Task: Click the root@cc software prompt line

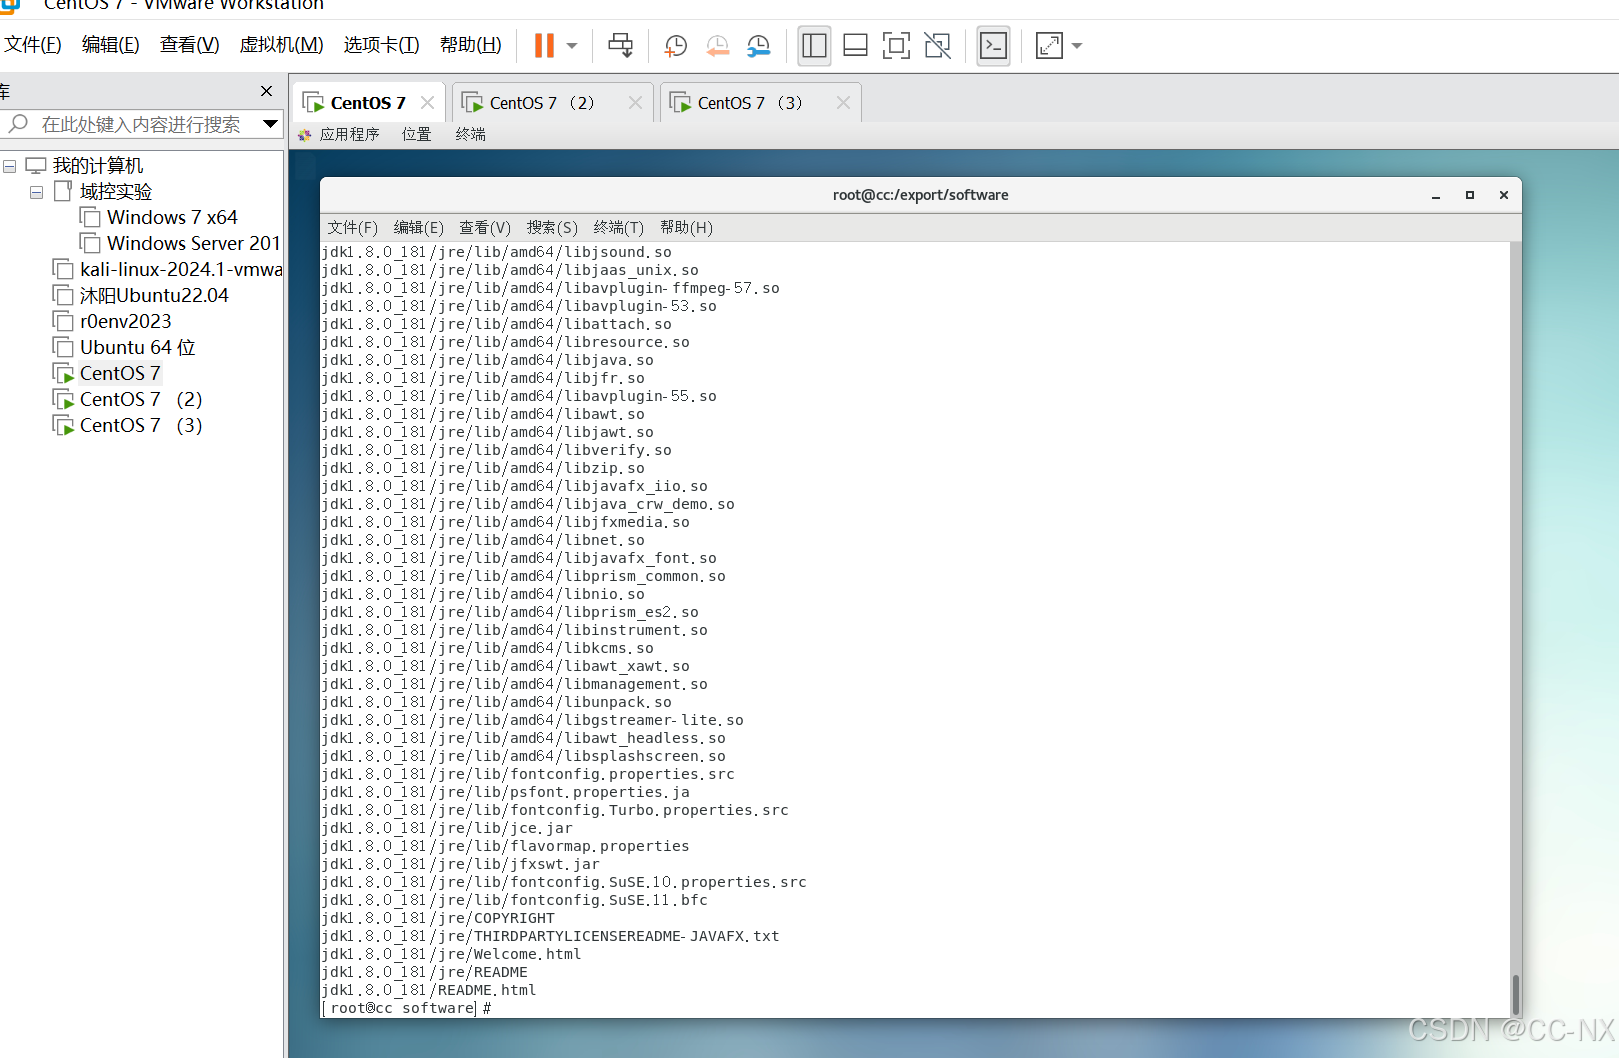Action: (x=407, y=1008)
